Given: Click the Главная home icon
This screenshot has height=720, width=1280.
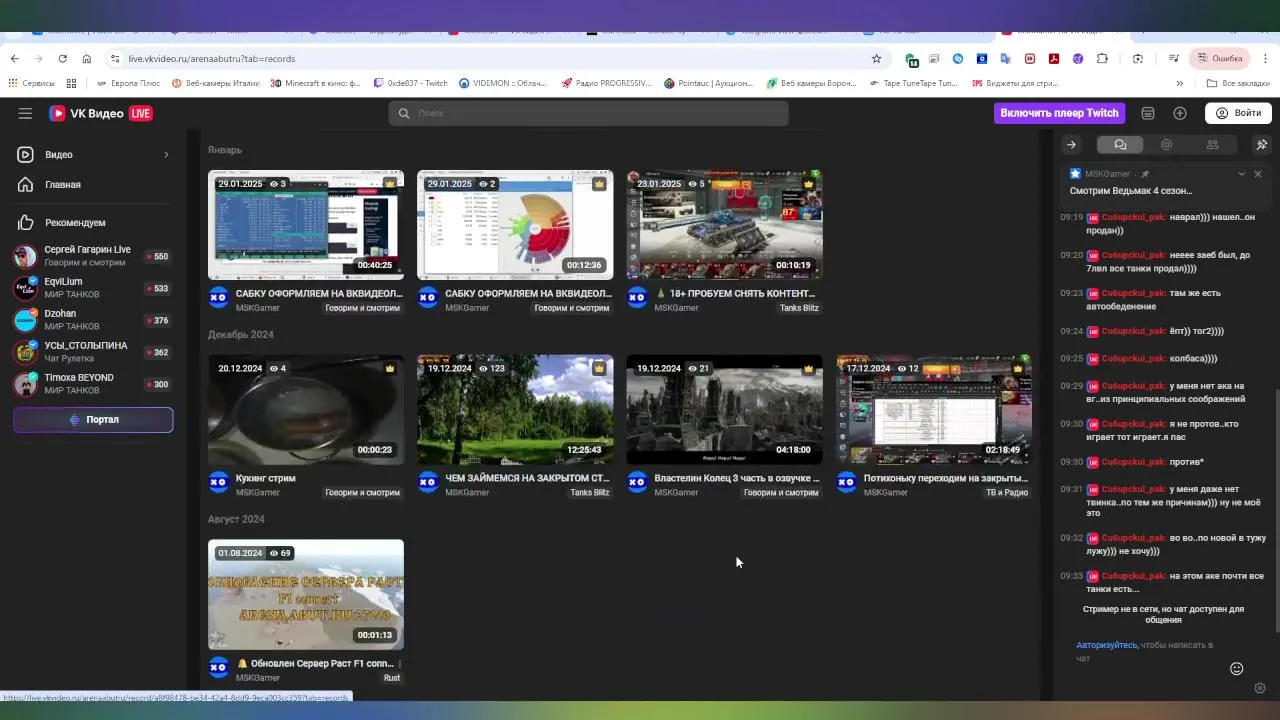Looking at the screenshot, I should point(25,184).
